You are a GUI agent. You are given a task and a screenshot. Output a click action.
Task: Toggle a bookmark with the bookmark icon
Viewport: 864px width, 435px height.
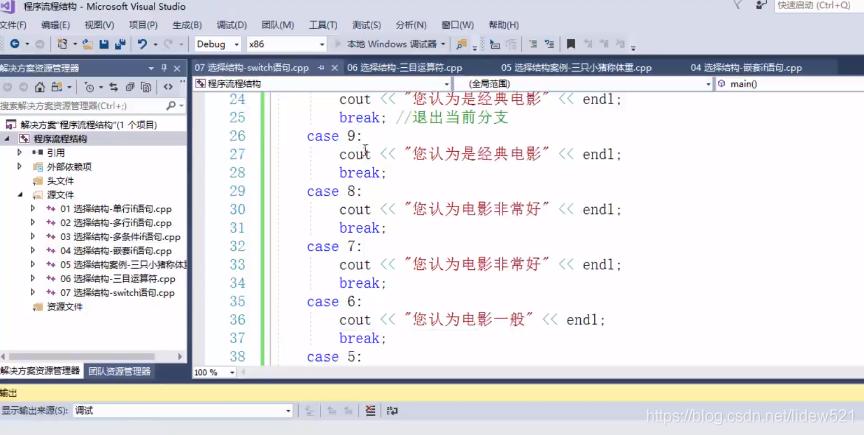(571, 44)
